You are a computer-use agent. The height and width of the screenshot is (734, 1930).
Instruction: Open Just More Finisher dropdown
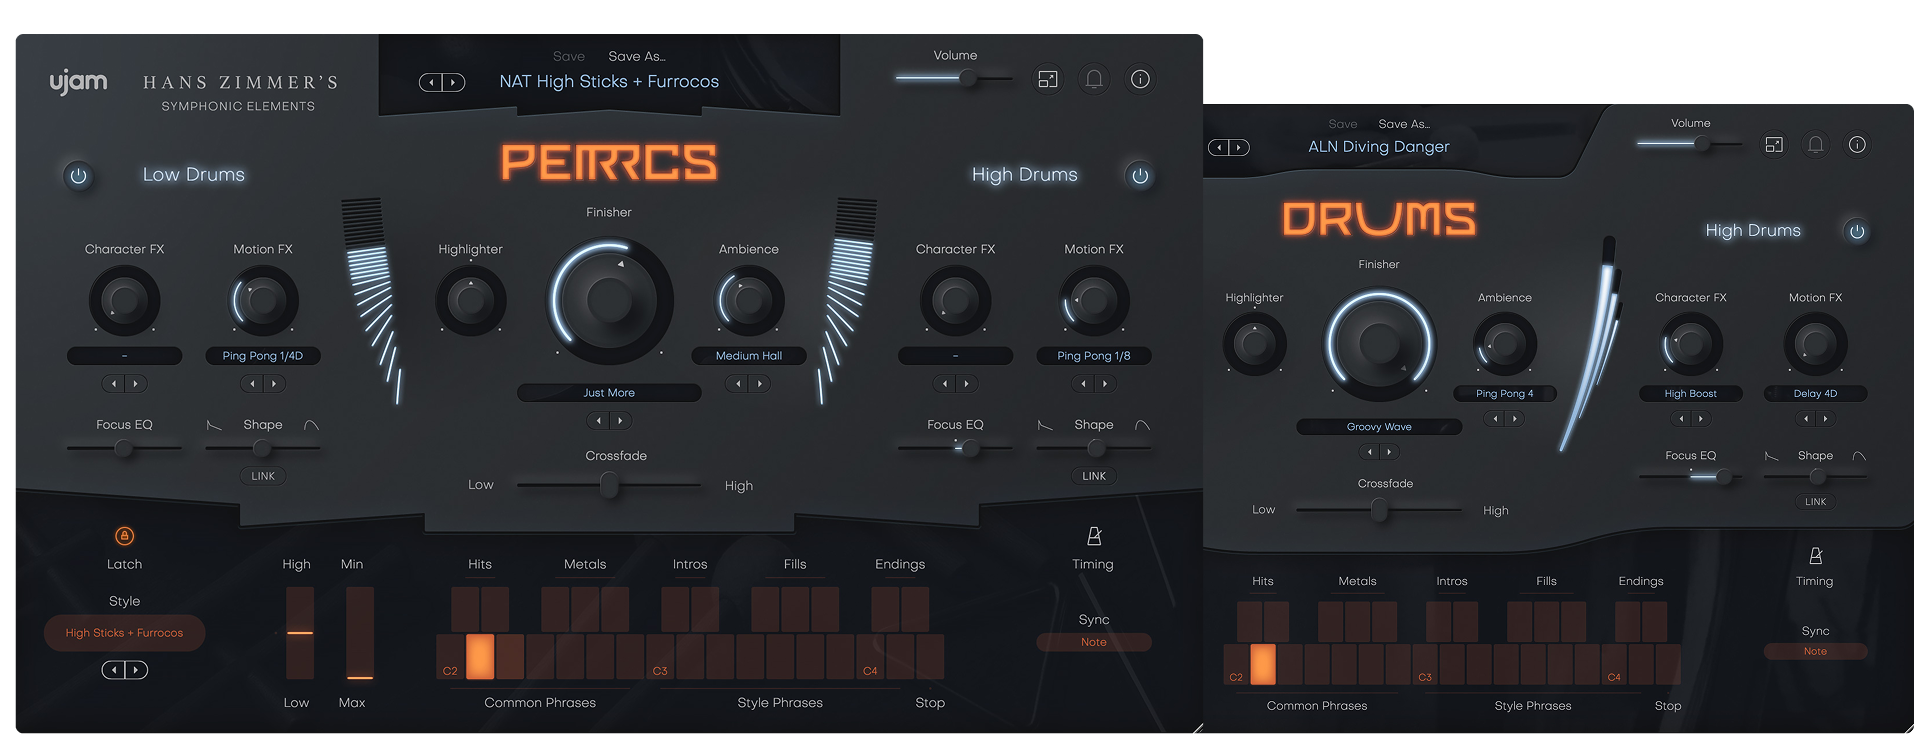click(x=609, y=393)
